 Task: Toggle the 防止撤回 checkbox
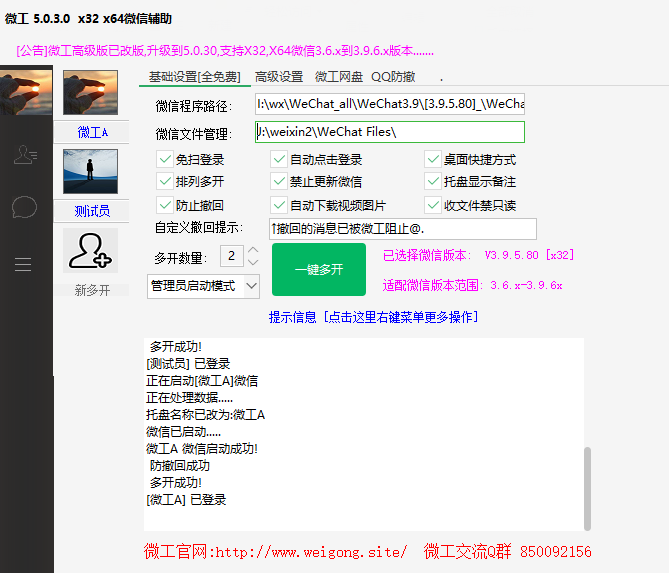coord(165,205)
